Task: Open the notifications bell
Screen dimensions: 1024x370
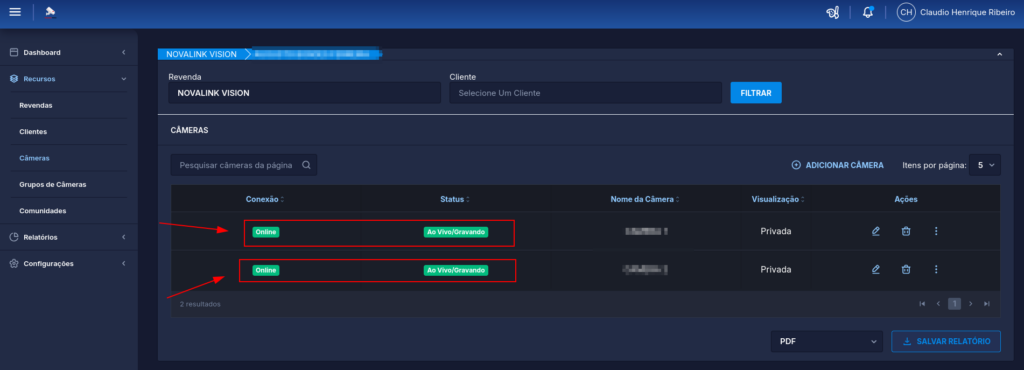Action: tap(868, 12)
